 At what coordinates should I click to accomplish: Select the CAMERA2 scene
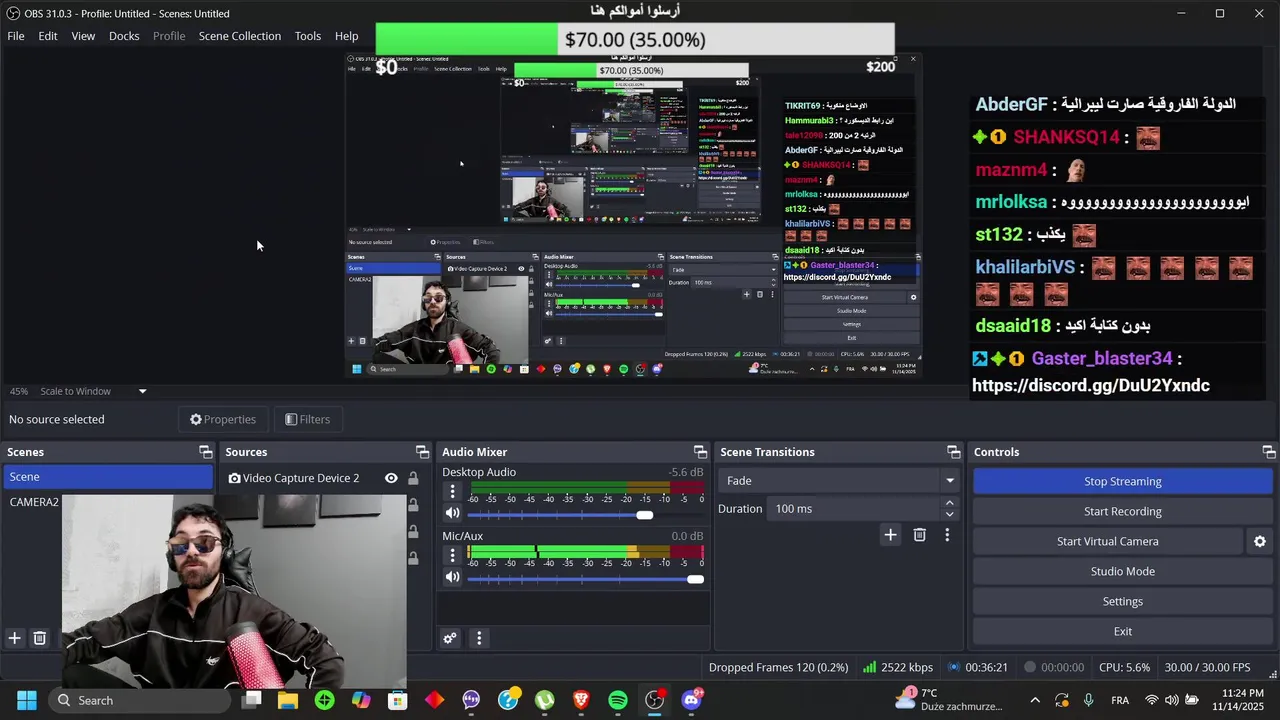click(x=34, y=502)
